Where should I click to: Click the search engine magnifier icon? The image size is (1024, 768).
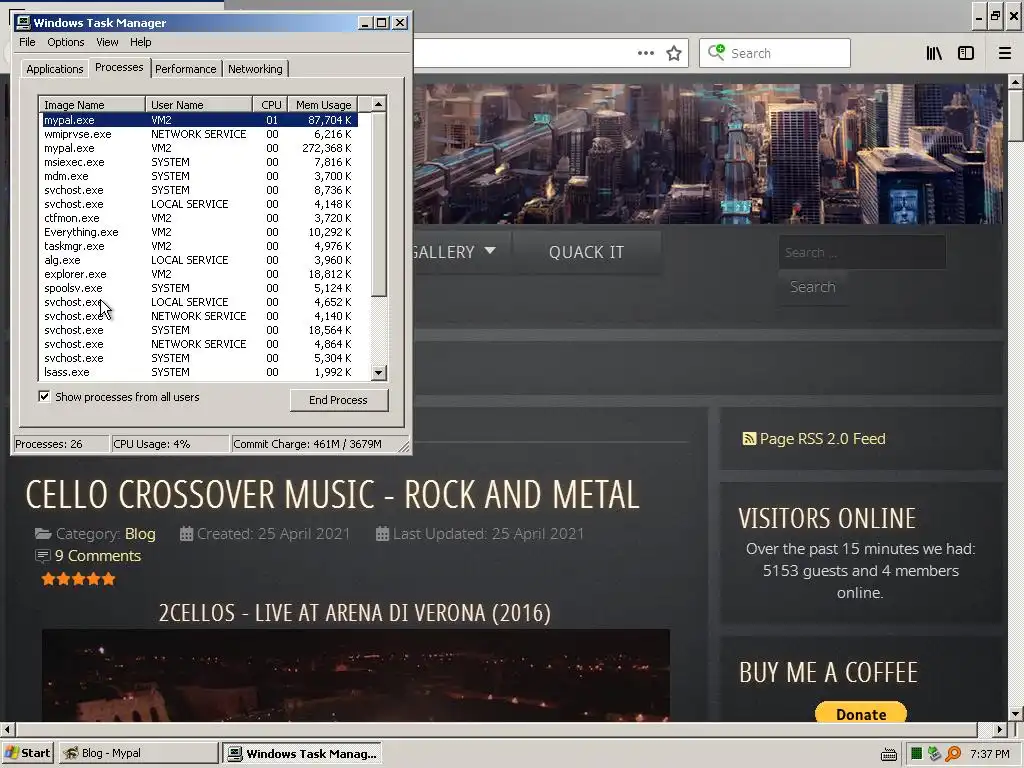click(x=716, y=52)
